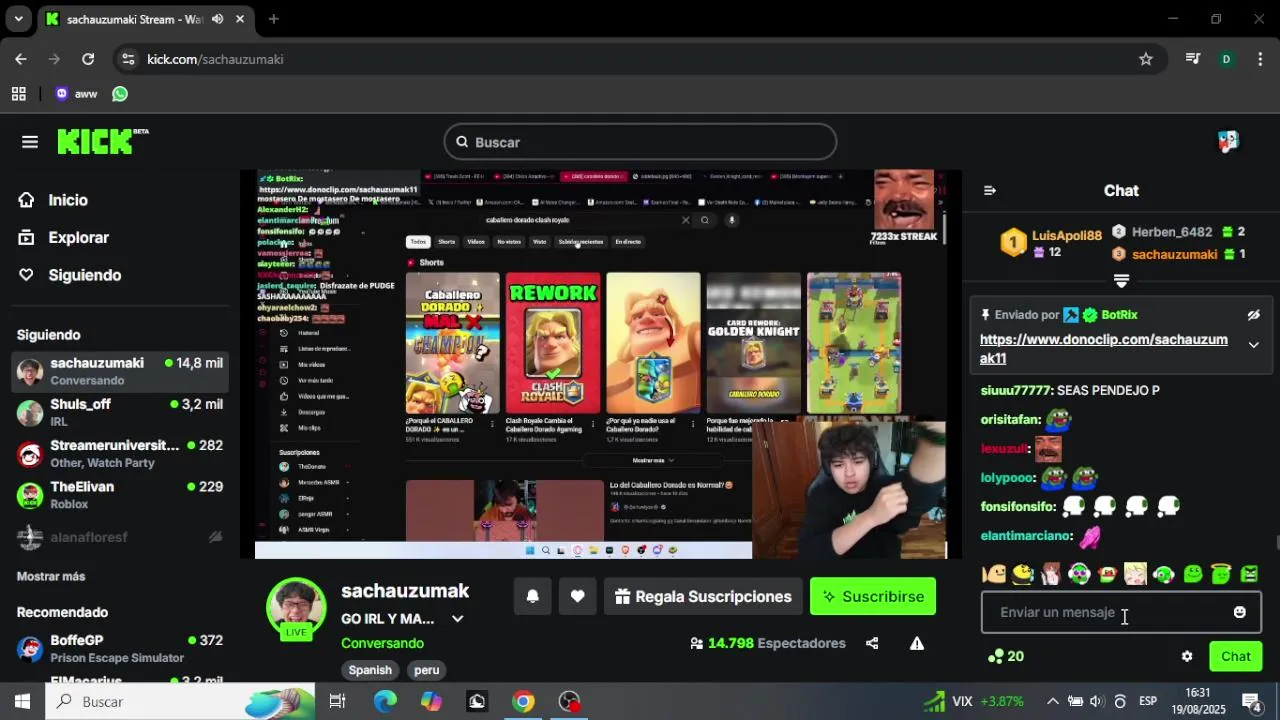Viewport: 1280px width, 720px height.
Task: Select the peru tag
Action: click(x=427, y=670)
